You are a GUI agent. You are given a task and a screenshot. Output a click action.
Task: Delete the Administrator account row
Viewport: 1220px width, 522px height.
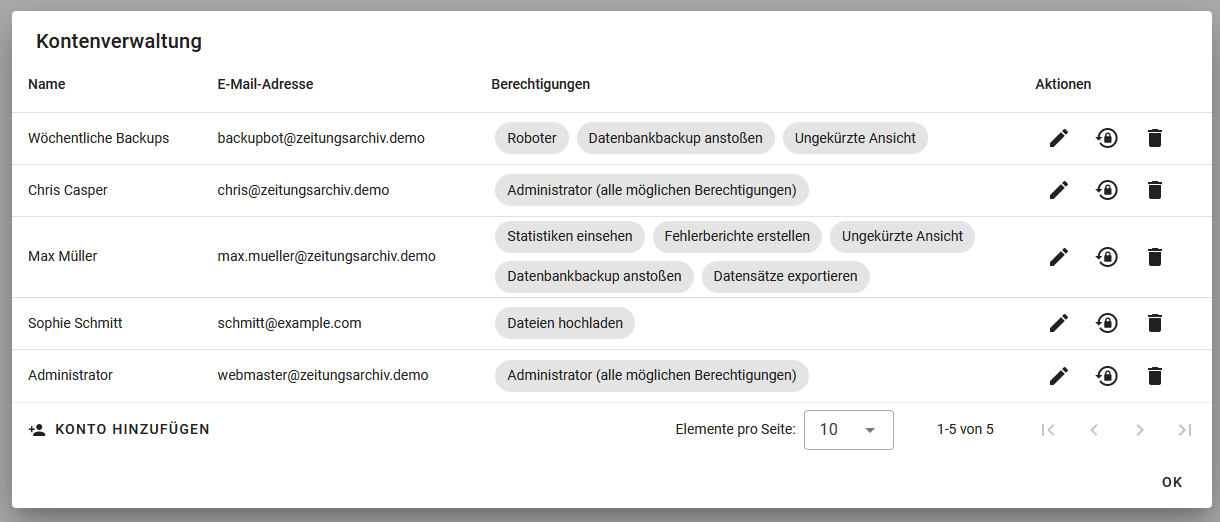pyautogui.click(x=1155, y=376)
